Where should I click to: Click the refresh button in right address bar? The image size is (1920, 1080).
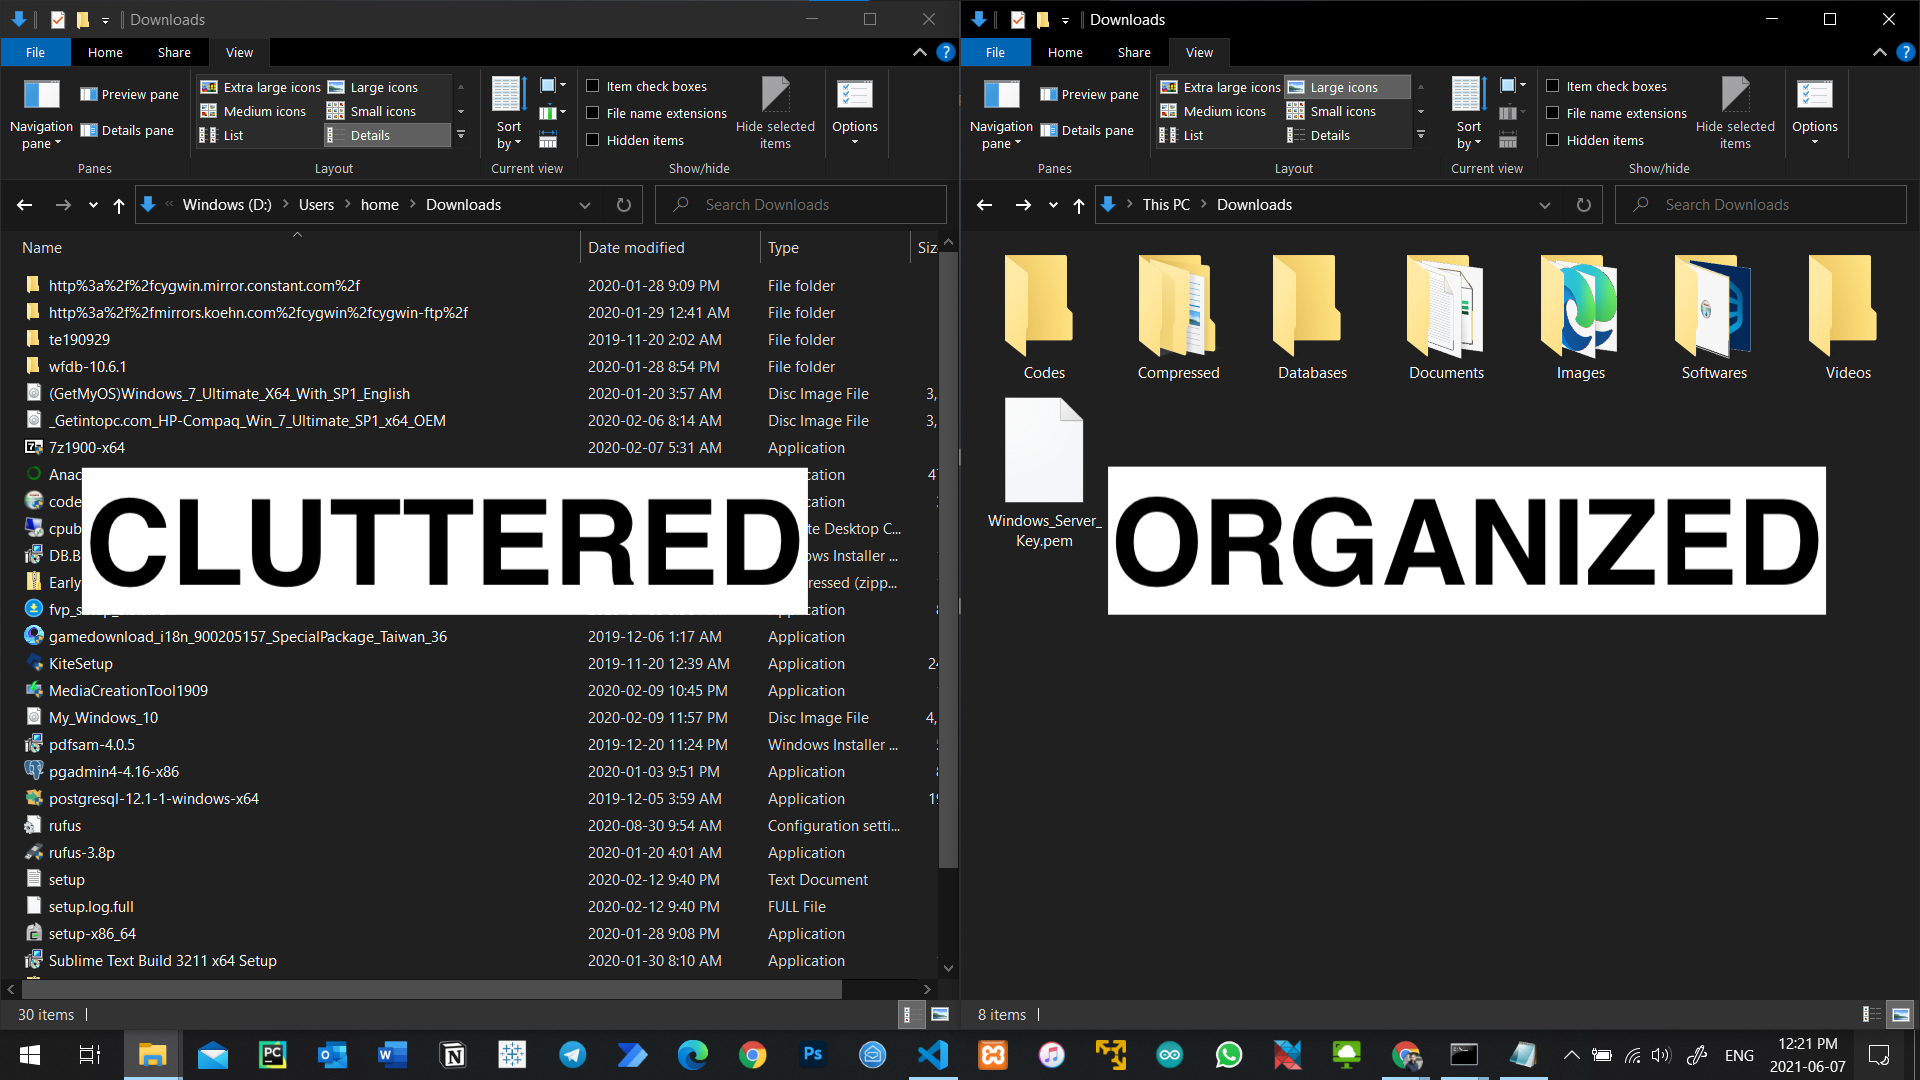click(1584, 205)
